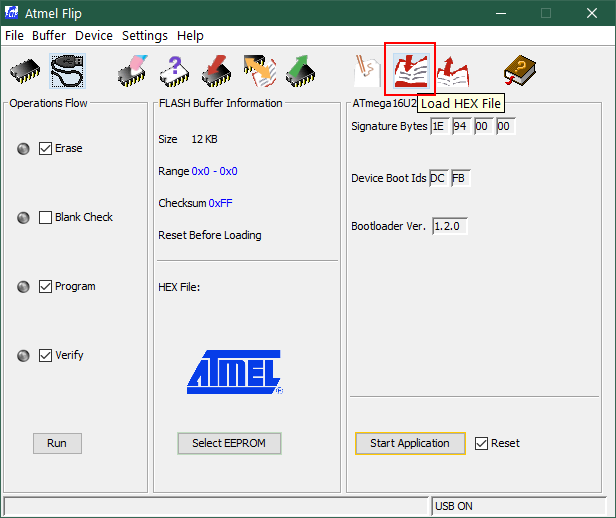Click the Device Boot Ids field DC
This screenshot has width=616, height=518.
point(438,178)
